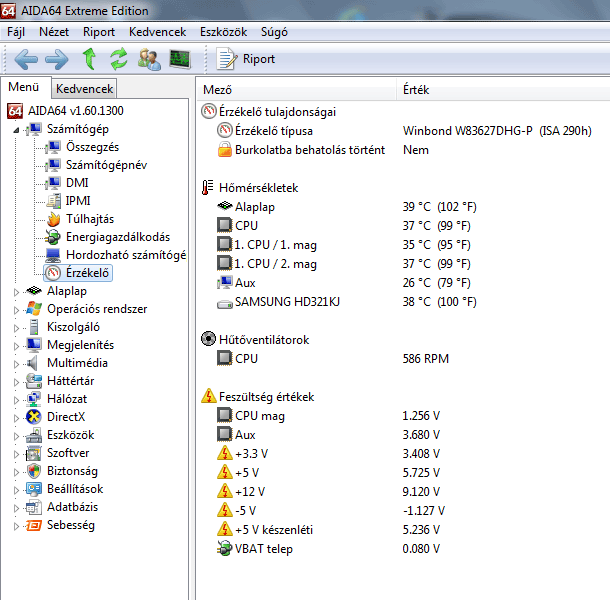This screenshot has width=610, height=600.
Task: Click the 586 RPM fan value
Action: [426, 358]
